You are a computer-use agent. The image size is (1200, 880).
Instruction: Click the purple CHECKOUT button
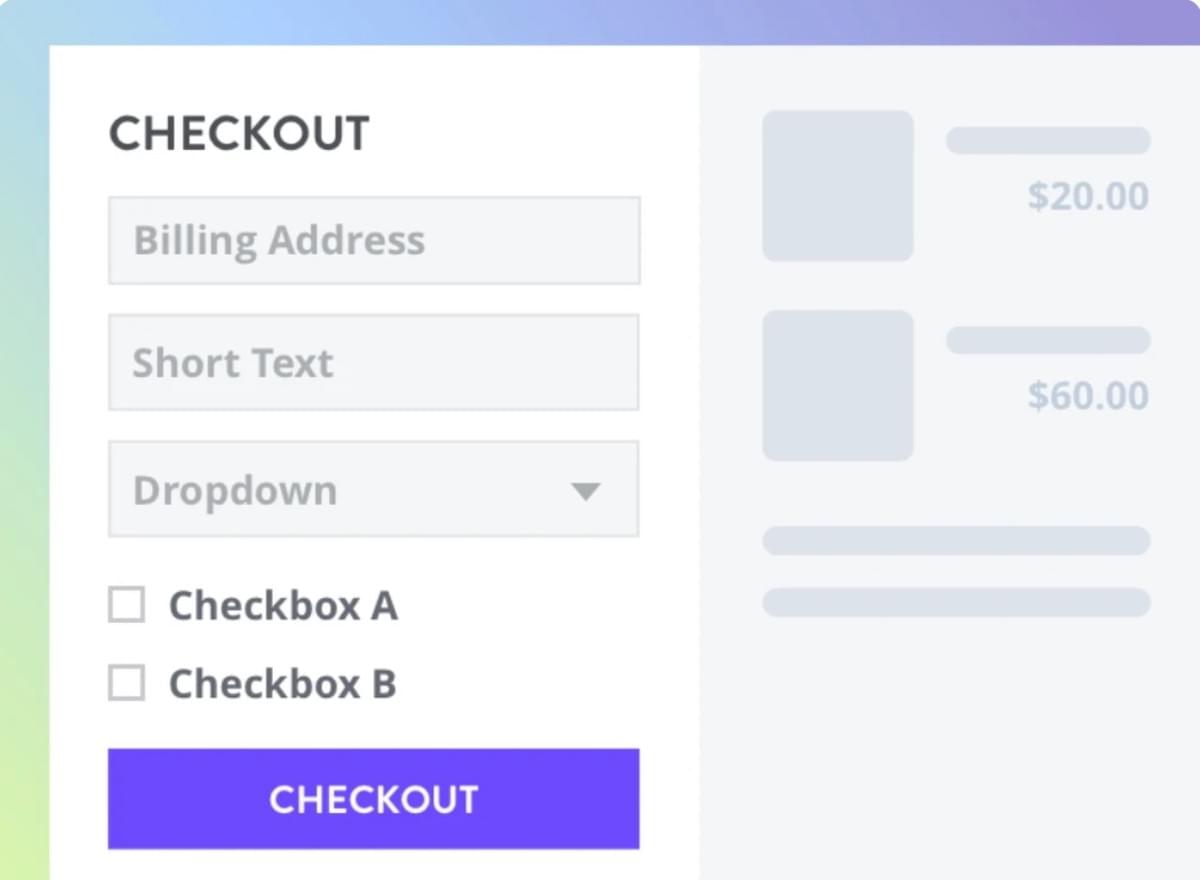click(373, 798)
